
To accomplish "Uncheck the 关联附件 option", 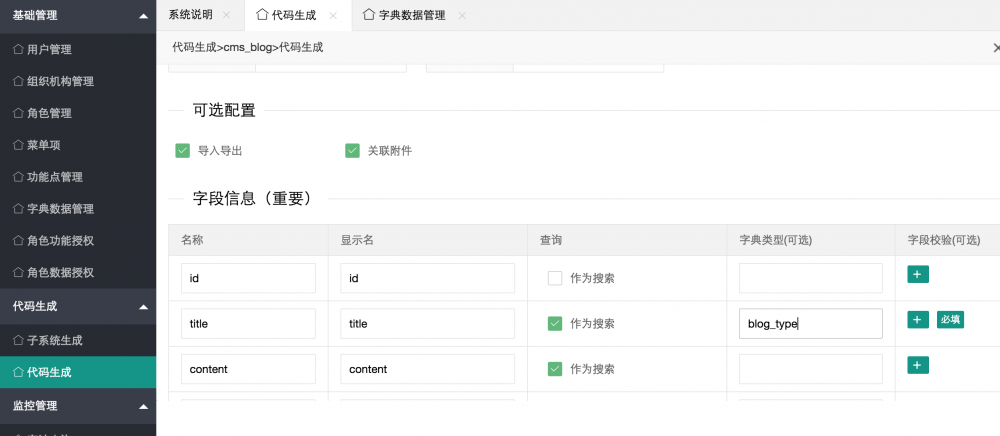I will (352, 151).
